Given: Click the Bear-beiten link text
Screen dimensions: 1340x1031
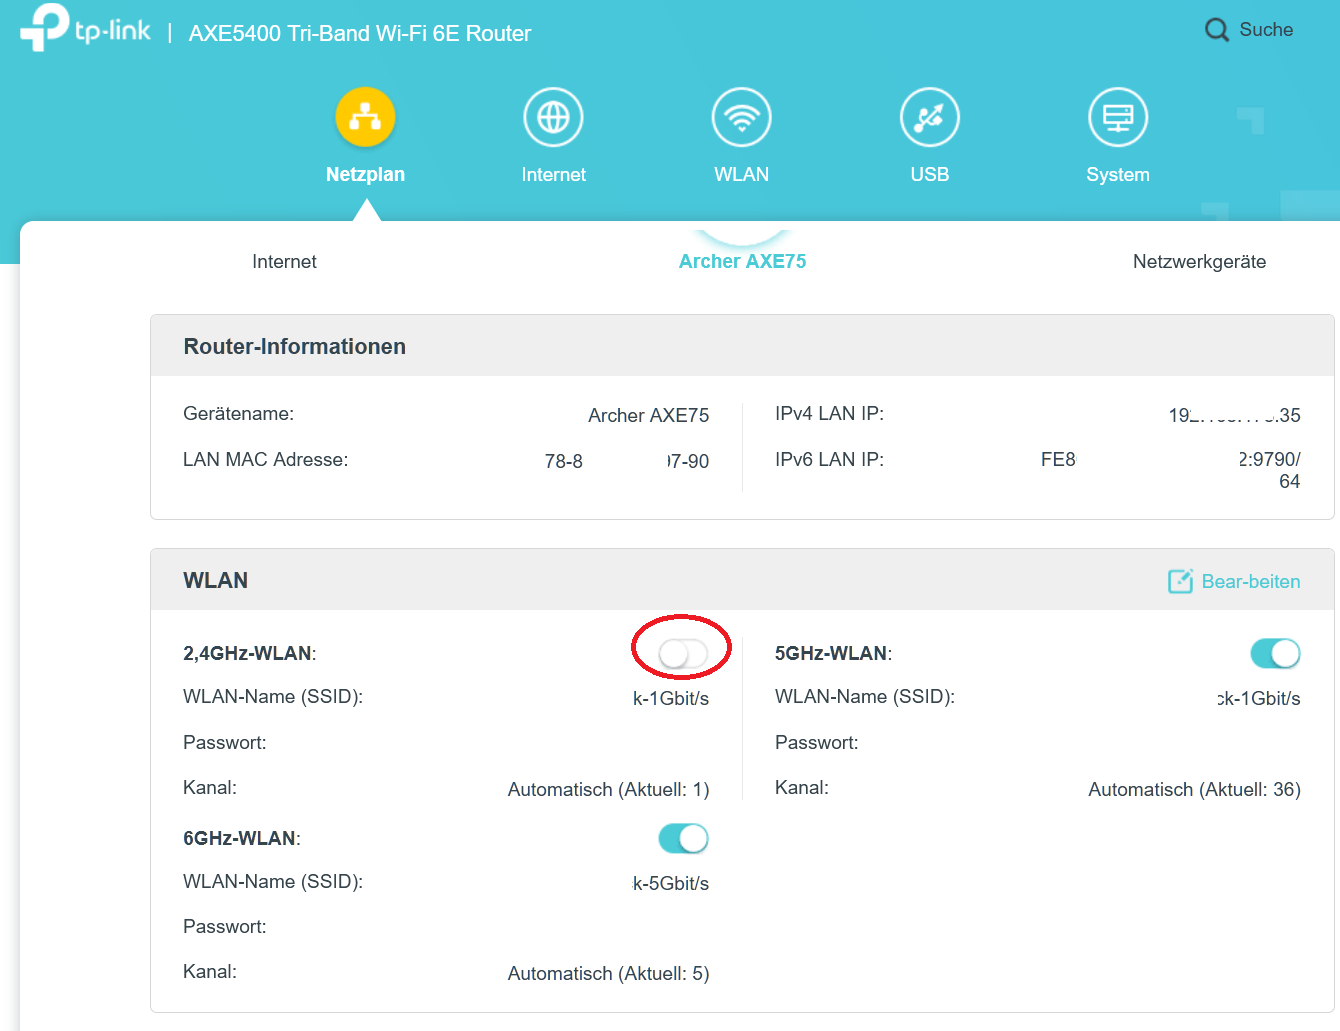Looking at the screenshot, I should pyautogui.click(x=1251, y=581).
